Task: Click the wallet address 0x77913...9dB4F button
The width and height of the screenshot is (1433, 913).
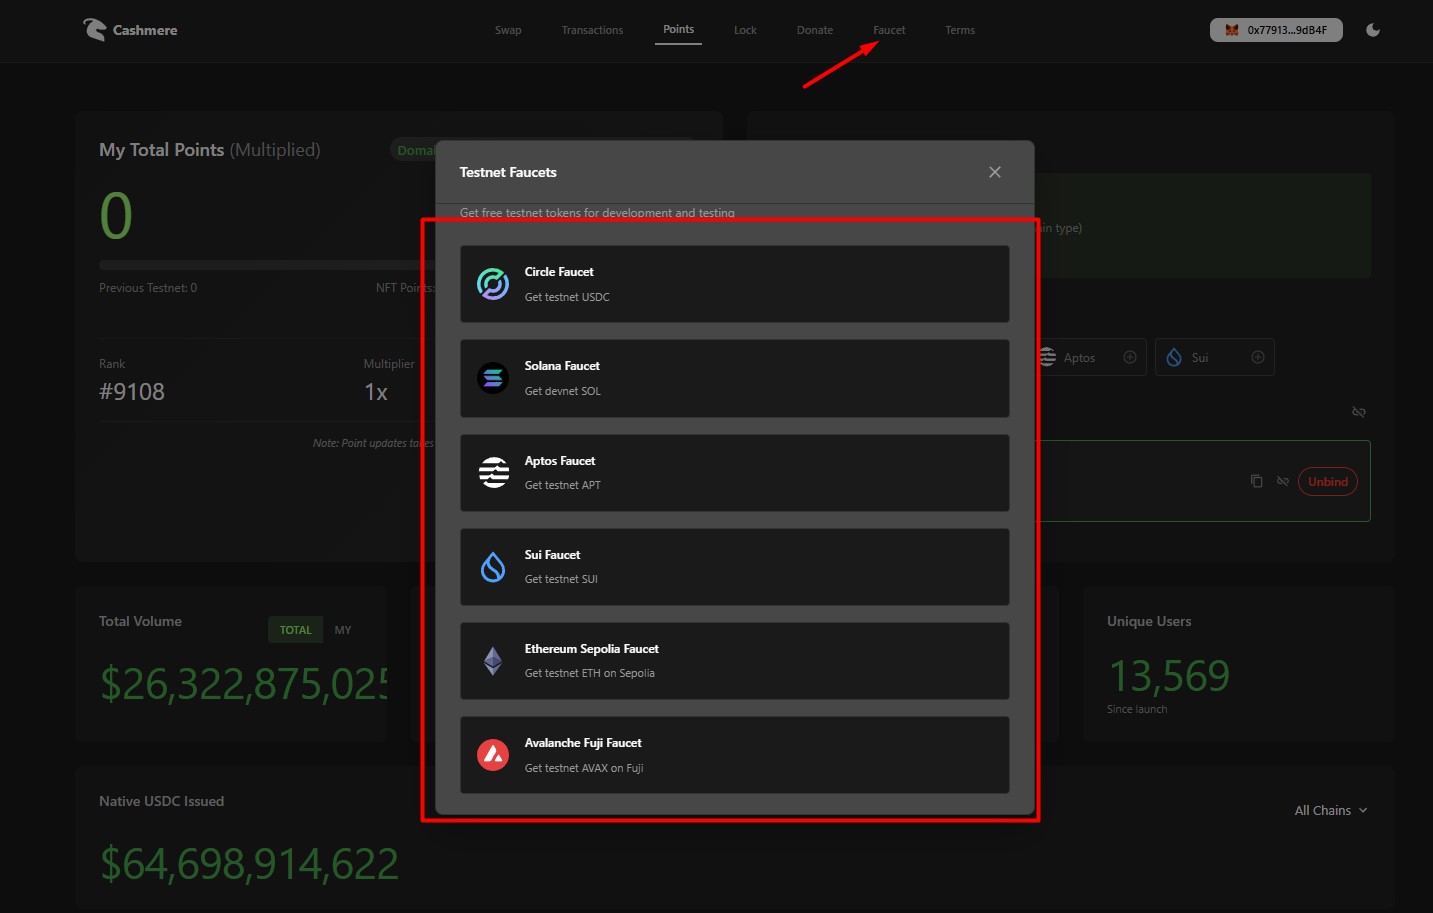Action: (1276, 30)
